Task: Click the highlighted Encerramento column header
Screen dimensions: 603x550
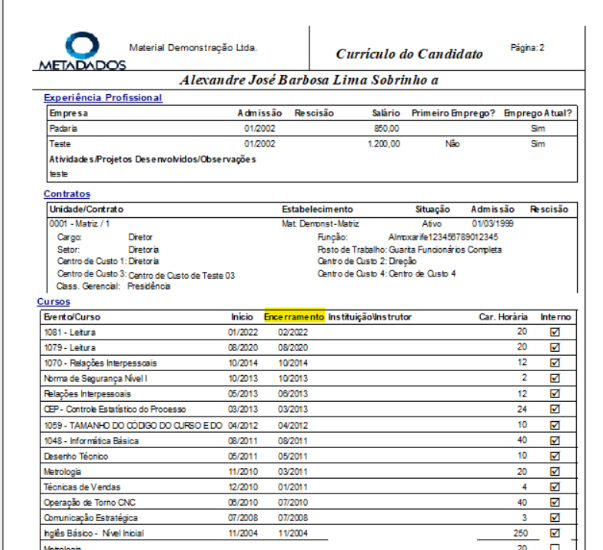Action: [x=294, y=316]
